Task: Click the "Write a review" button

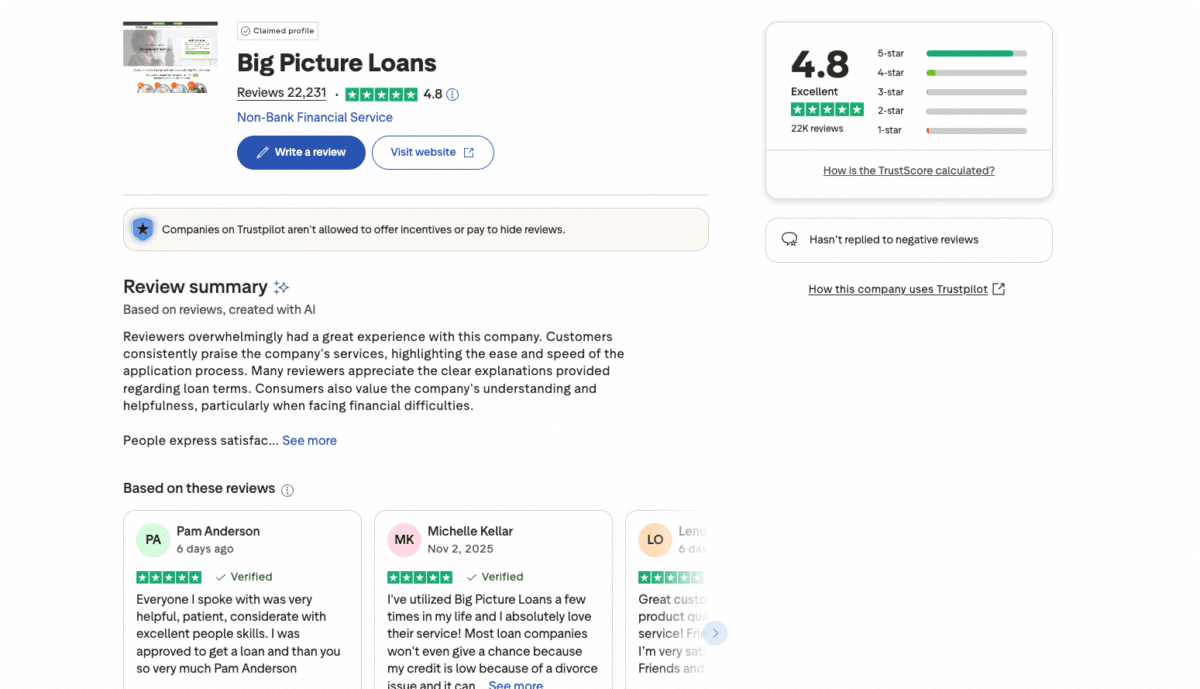Action: (x=301, y=152)
